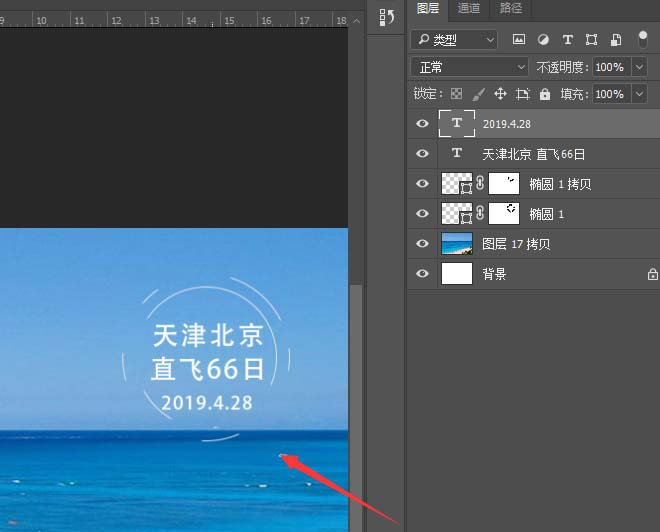This screenshot has height=532, width=660.
Task: Select layer name 椭圆 1 拷贝
Action: point(560,184)
